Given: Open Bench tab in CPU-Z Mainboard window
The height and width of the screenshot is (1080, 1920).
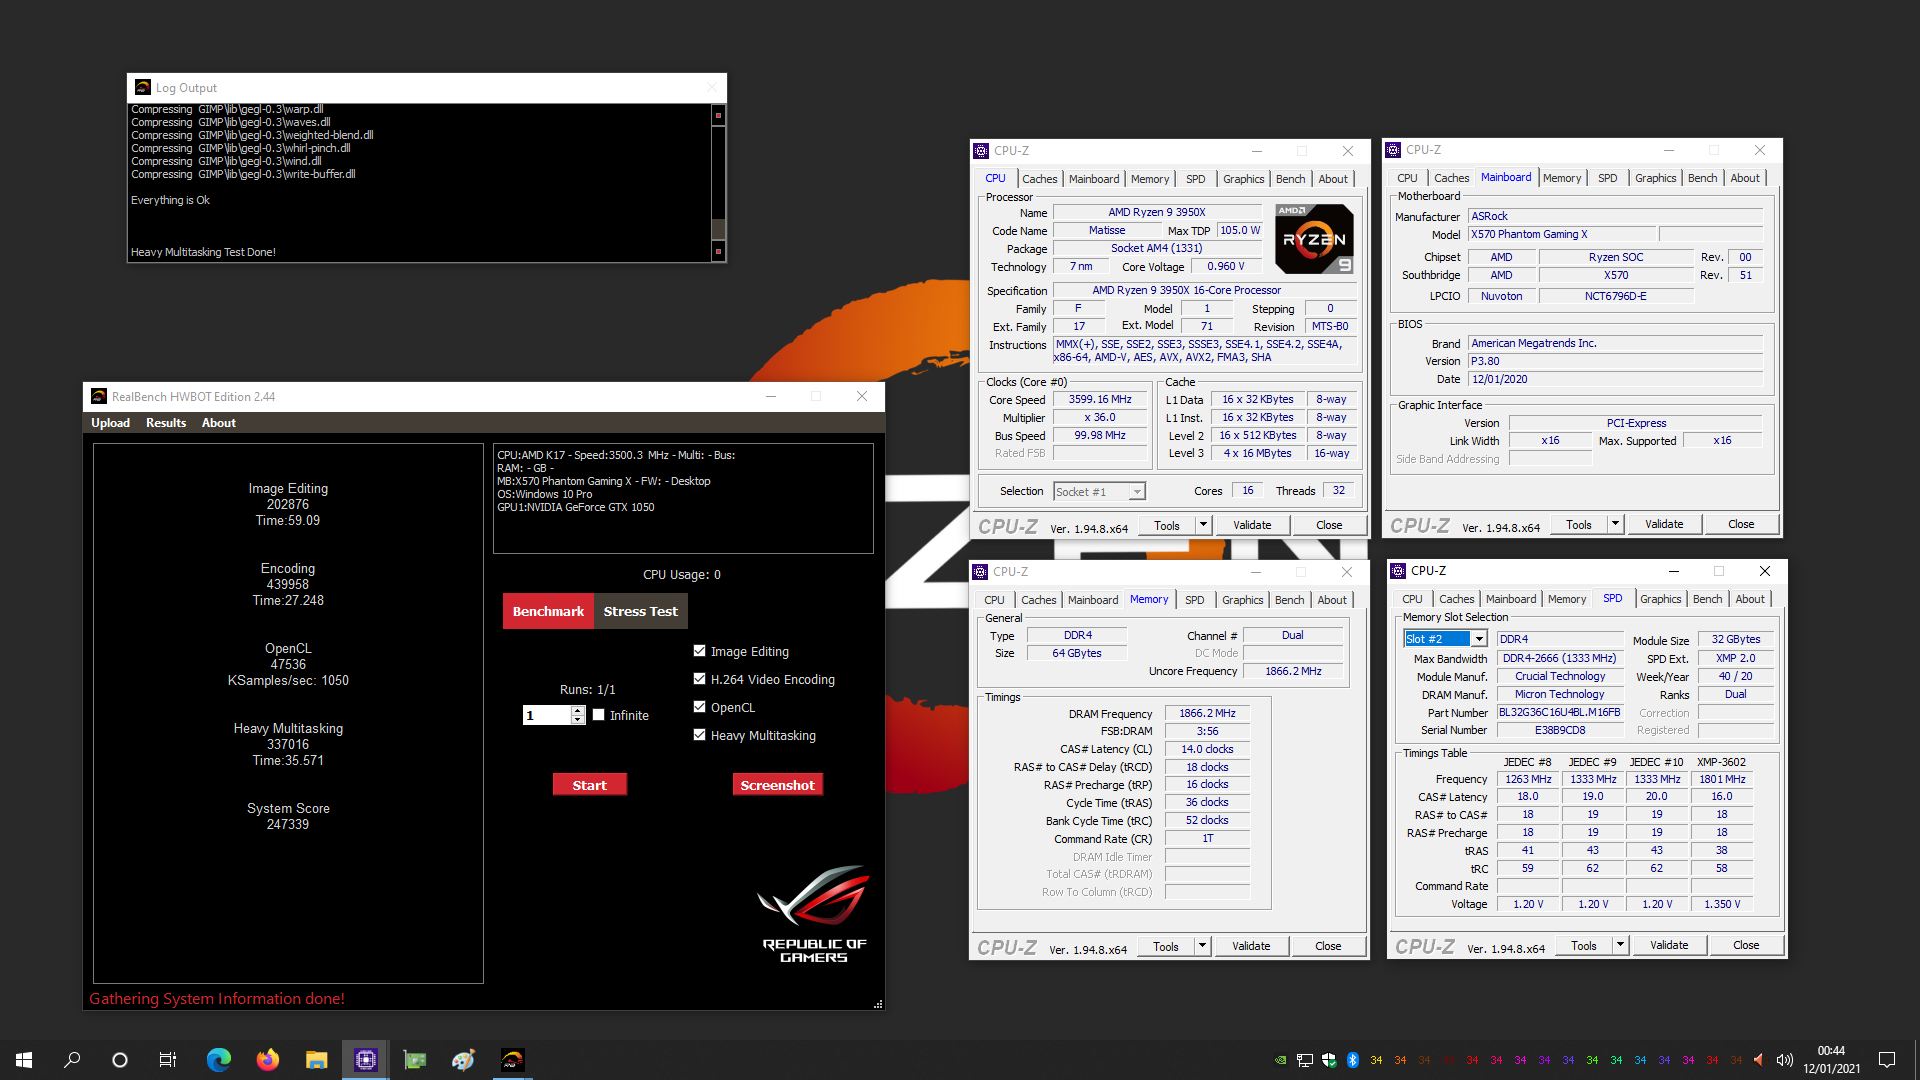Looking at the screenshot, I should tap(1702, 178).
